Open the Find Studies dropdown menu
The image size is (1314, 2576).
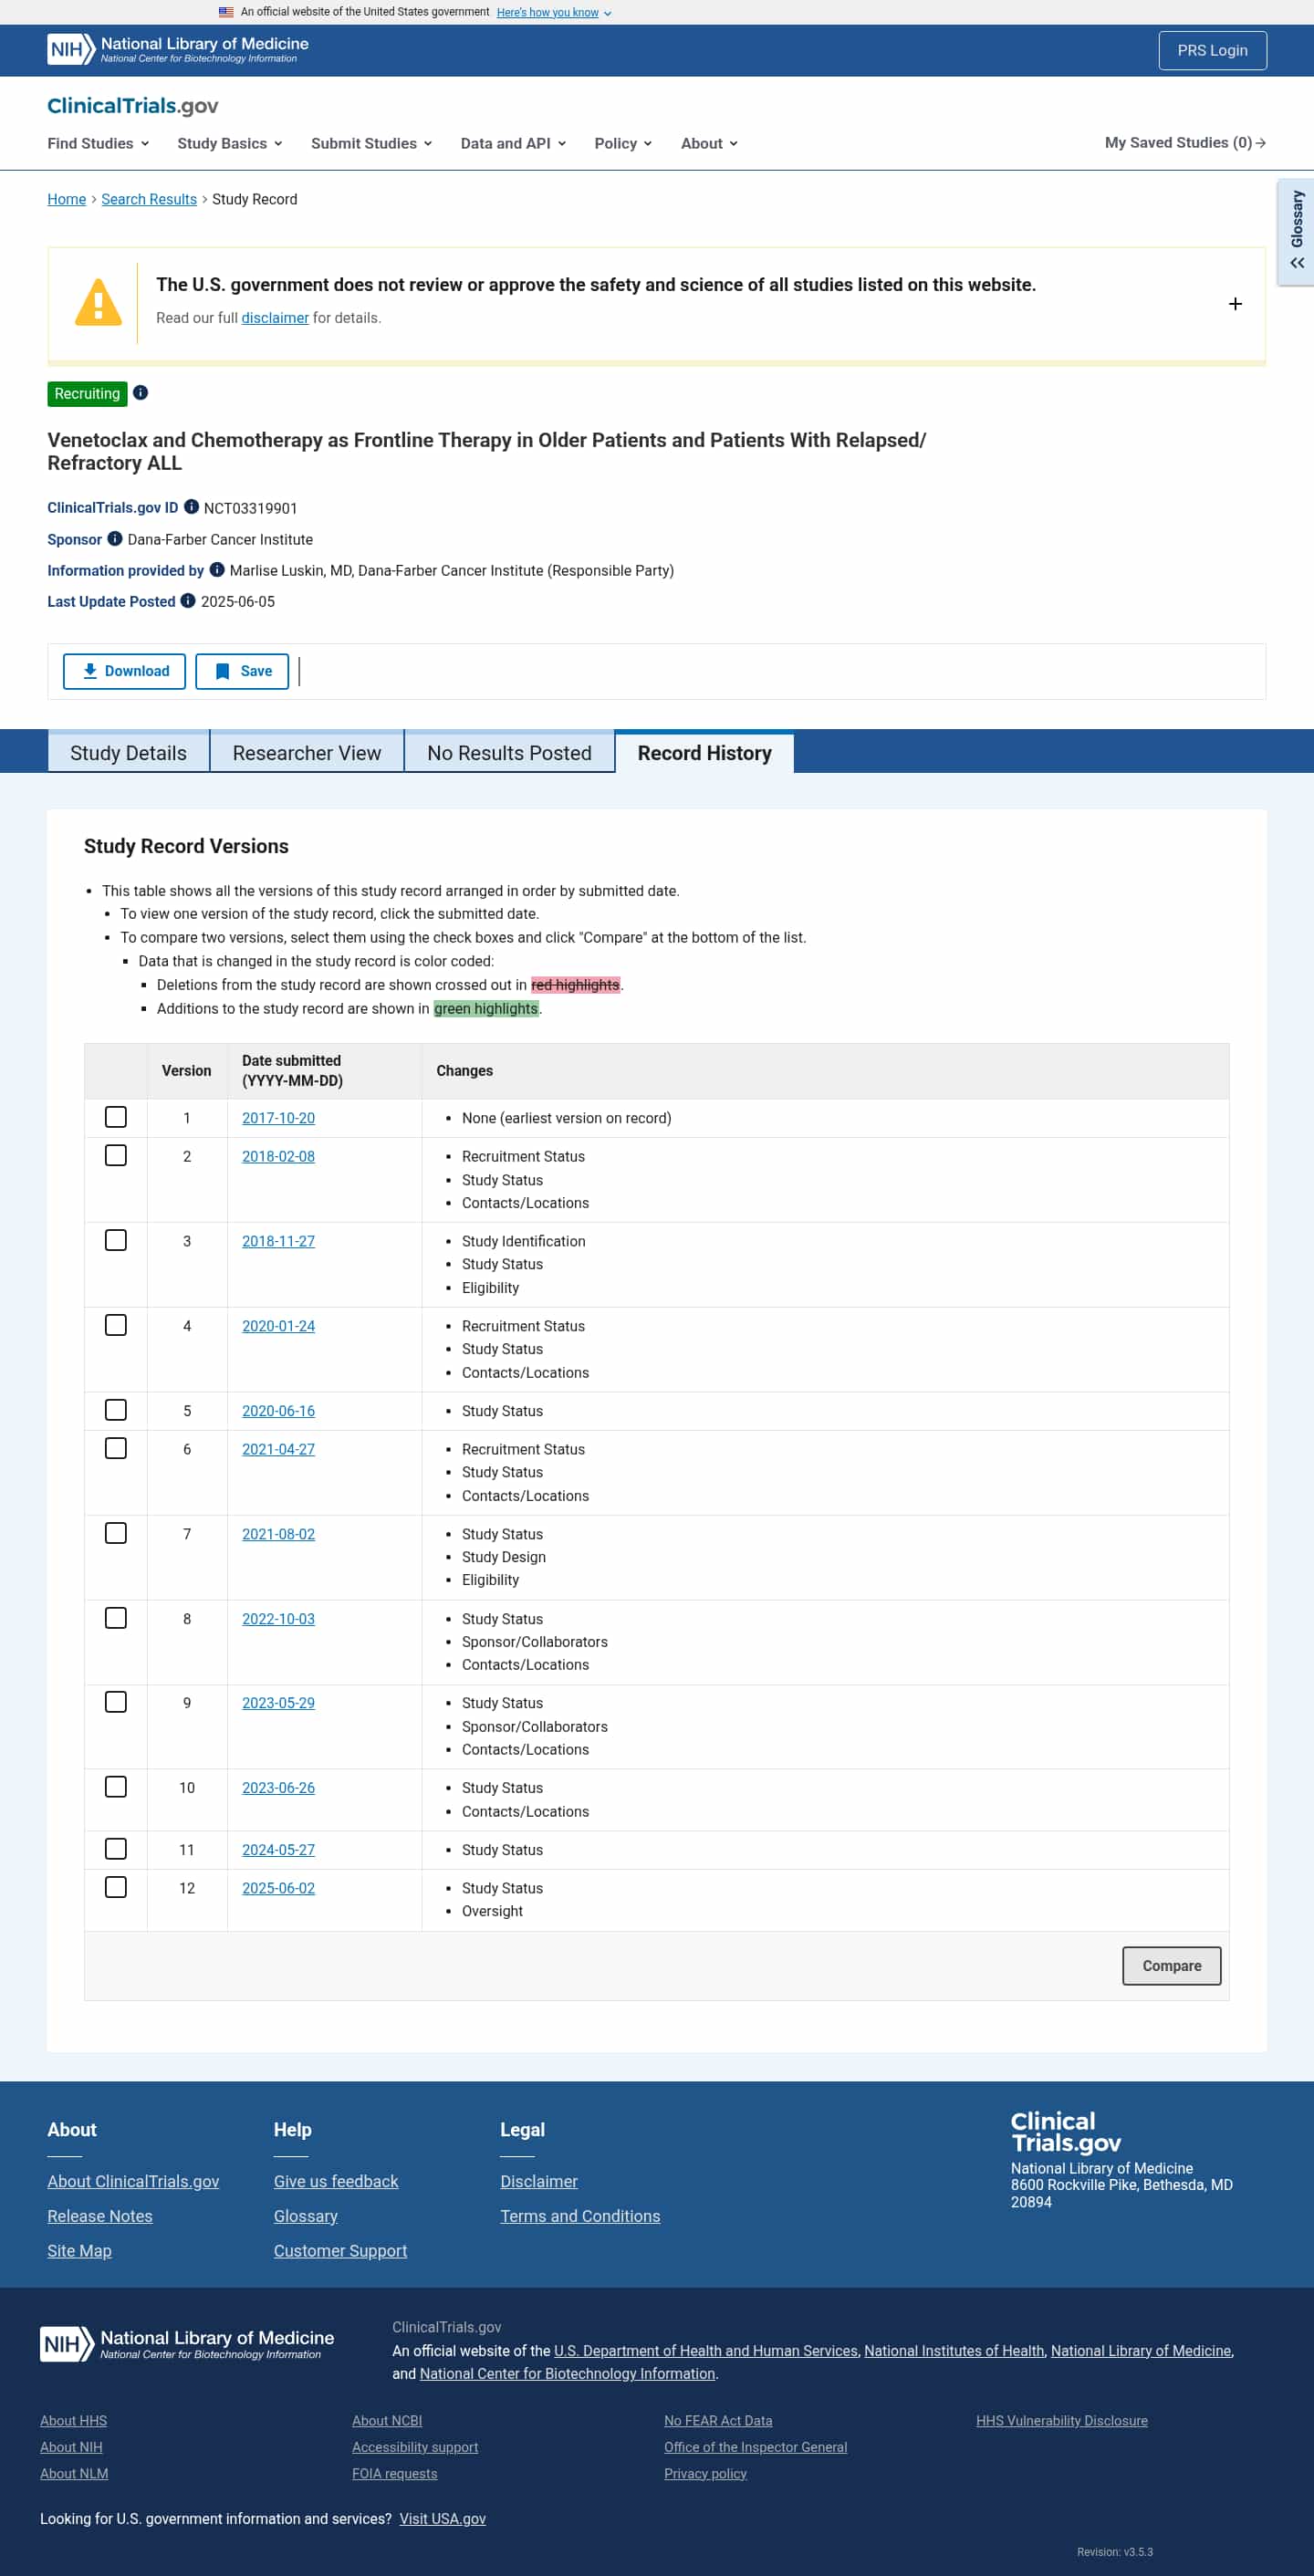click(x=98, y=143)
